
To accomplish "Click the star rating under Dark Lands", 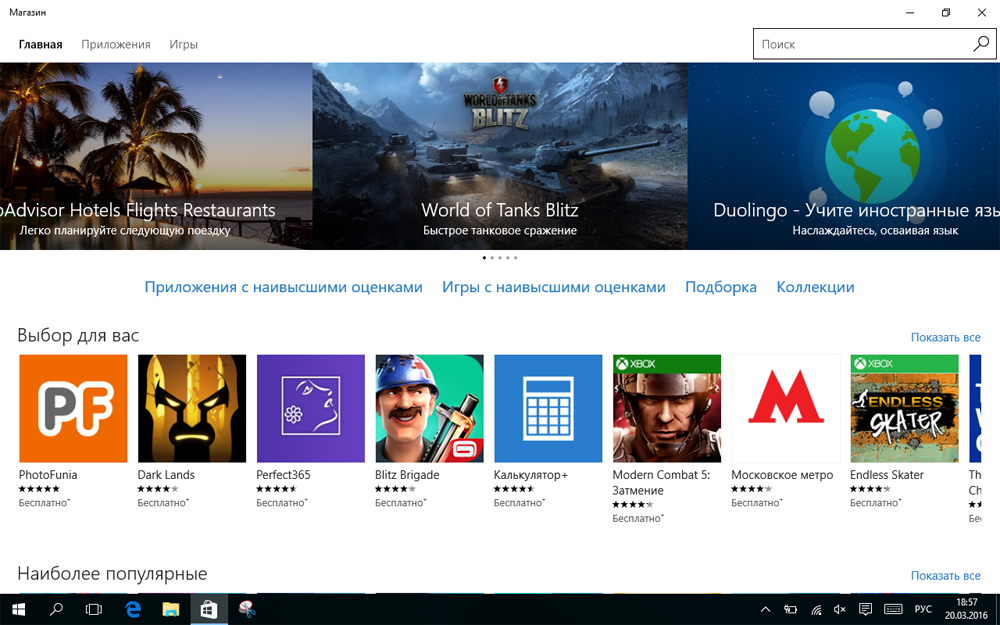I will [158, 489].
